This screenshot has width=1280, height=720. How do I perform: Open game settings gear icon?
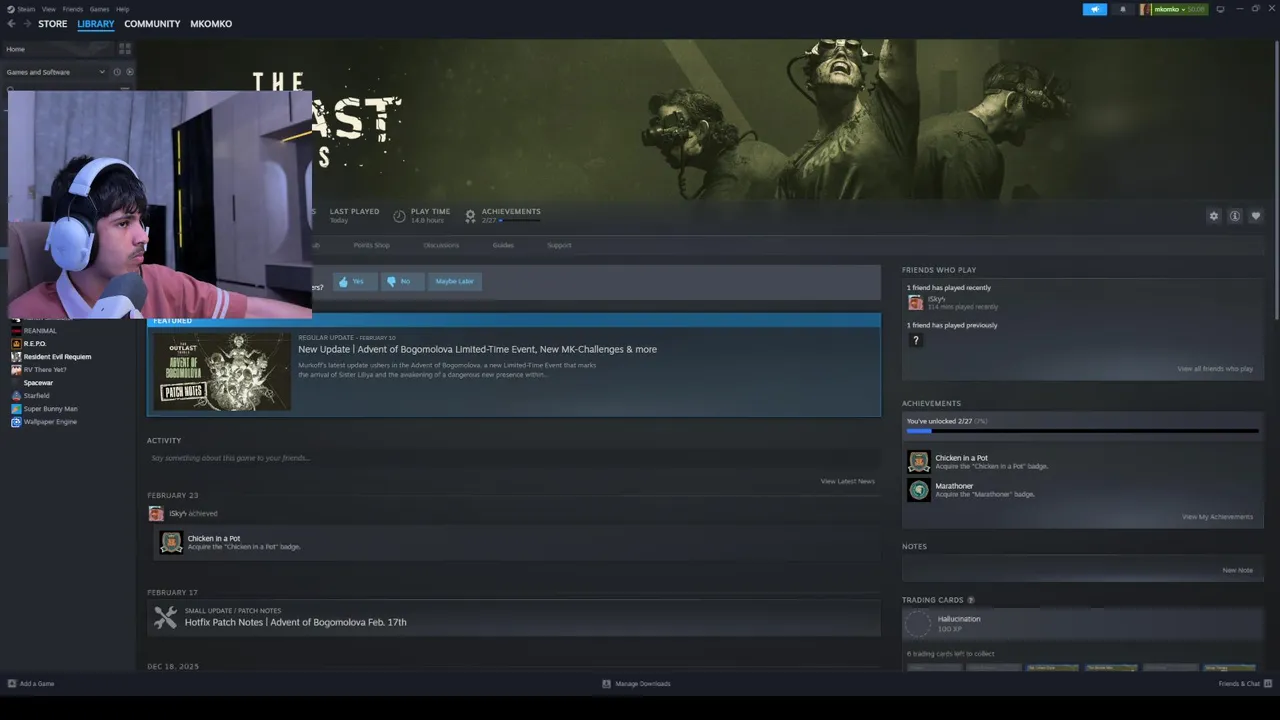click(1214, 216)
